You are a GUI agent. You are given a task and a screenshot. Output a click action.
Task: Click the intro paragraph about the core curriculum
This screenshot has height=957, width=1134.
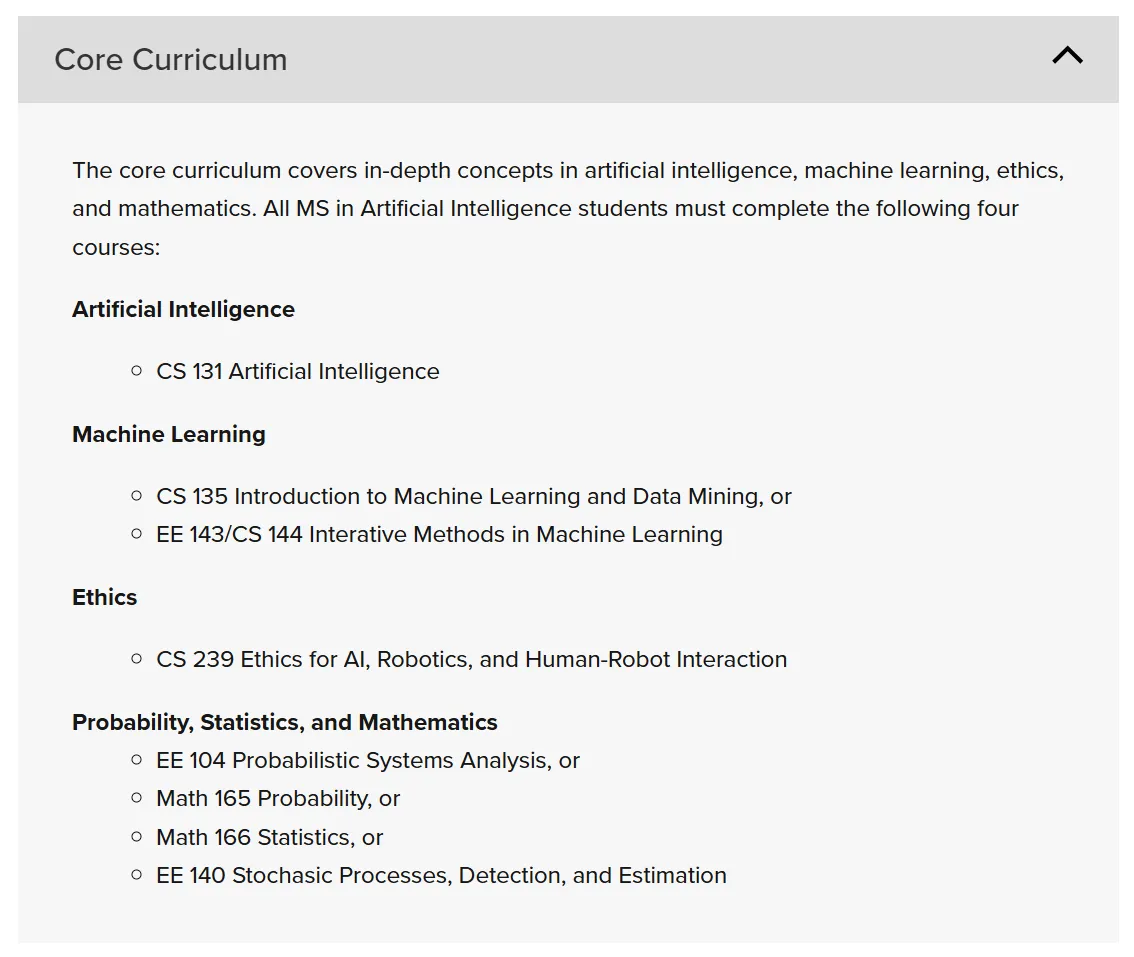point(567,209)
